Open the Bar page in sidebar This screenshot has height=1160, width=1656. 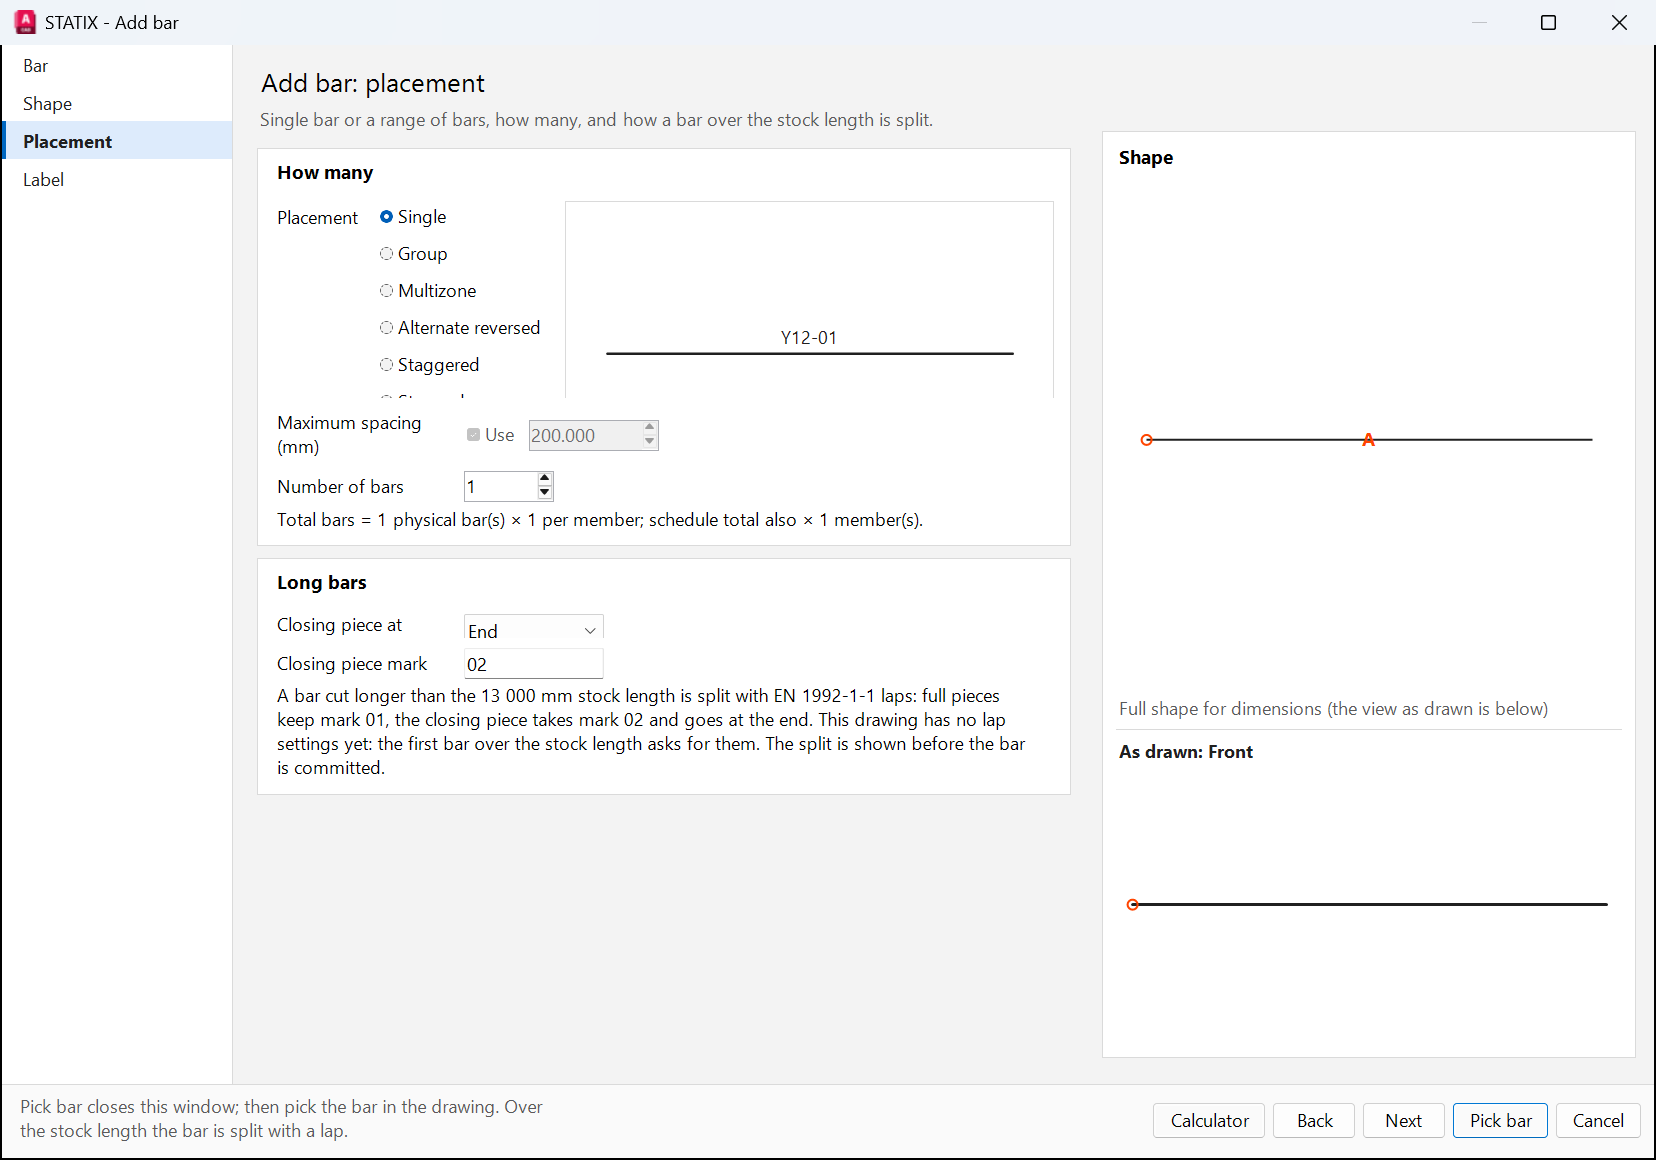pyautogui.click(x=116, y=66)
